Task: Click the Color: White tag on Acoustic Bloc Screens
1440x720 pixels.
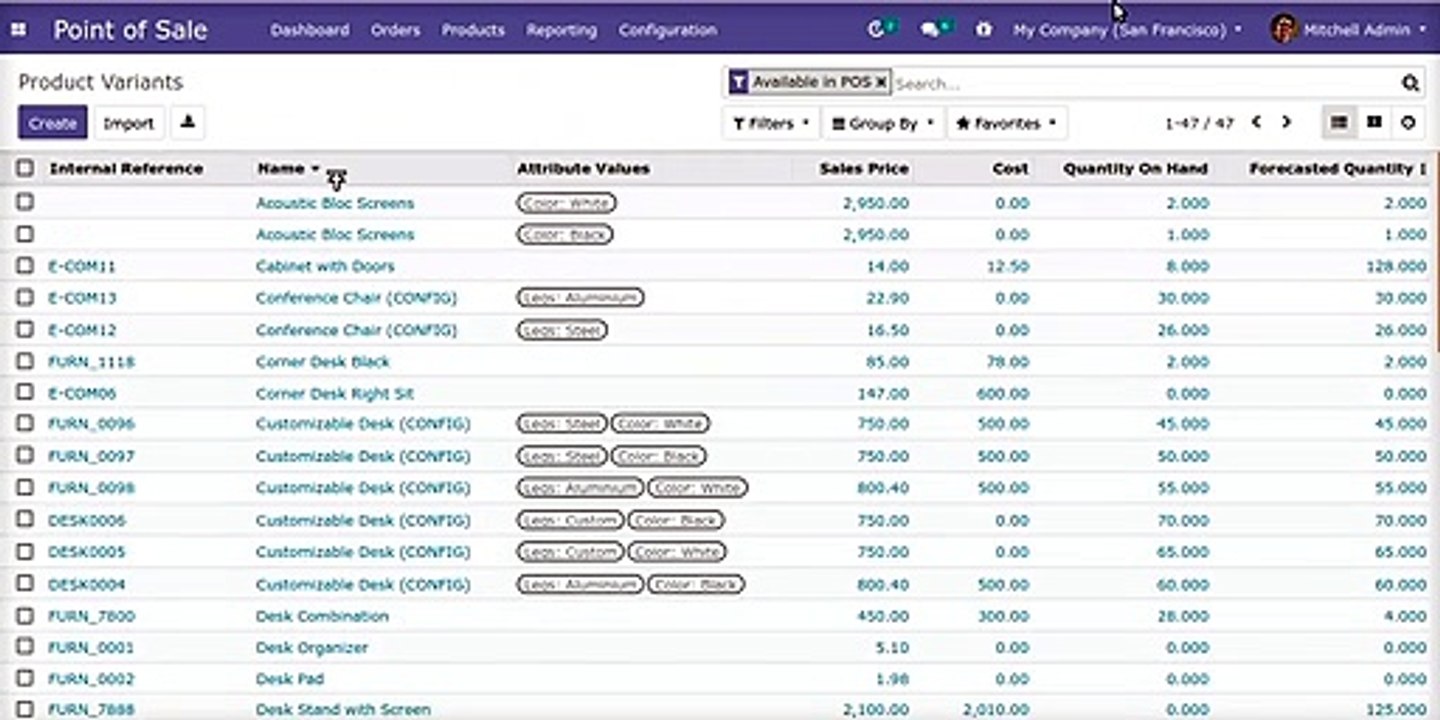Action: coord(566,203)
